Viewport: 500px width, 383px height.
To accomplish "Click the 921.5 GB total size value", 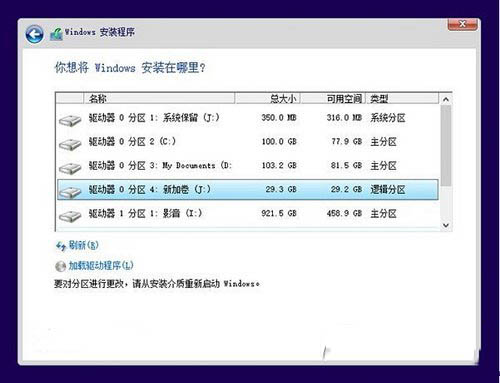I will (279, 213).
